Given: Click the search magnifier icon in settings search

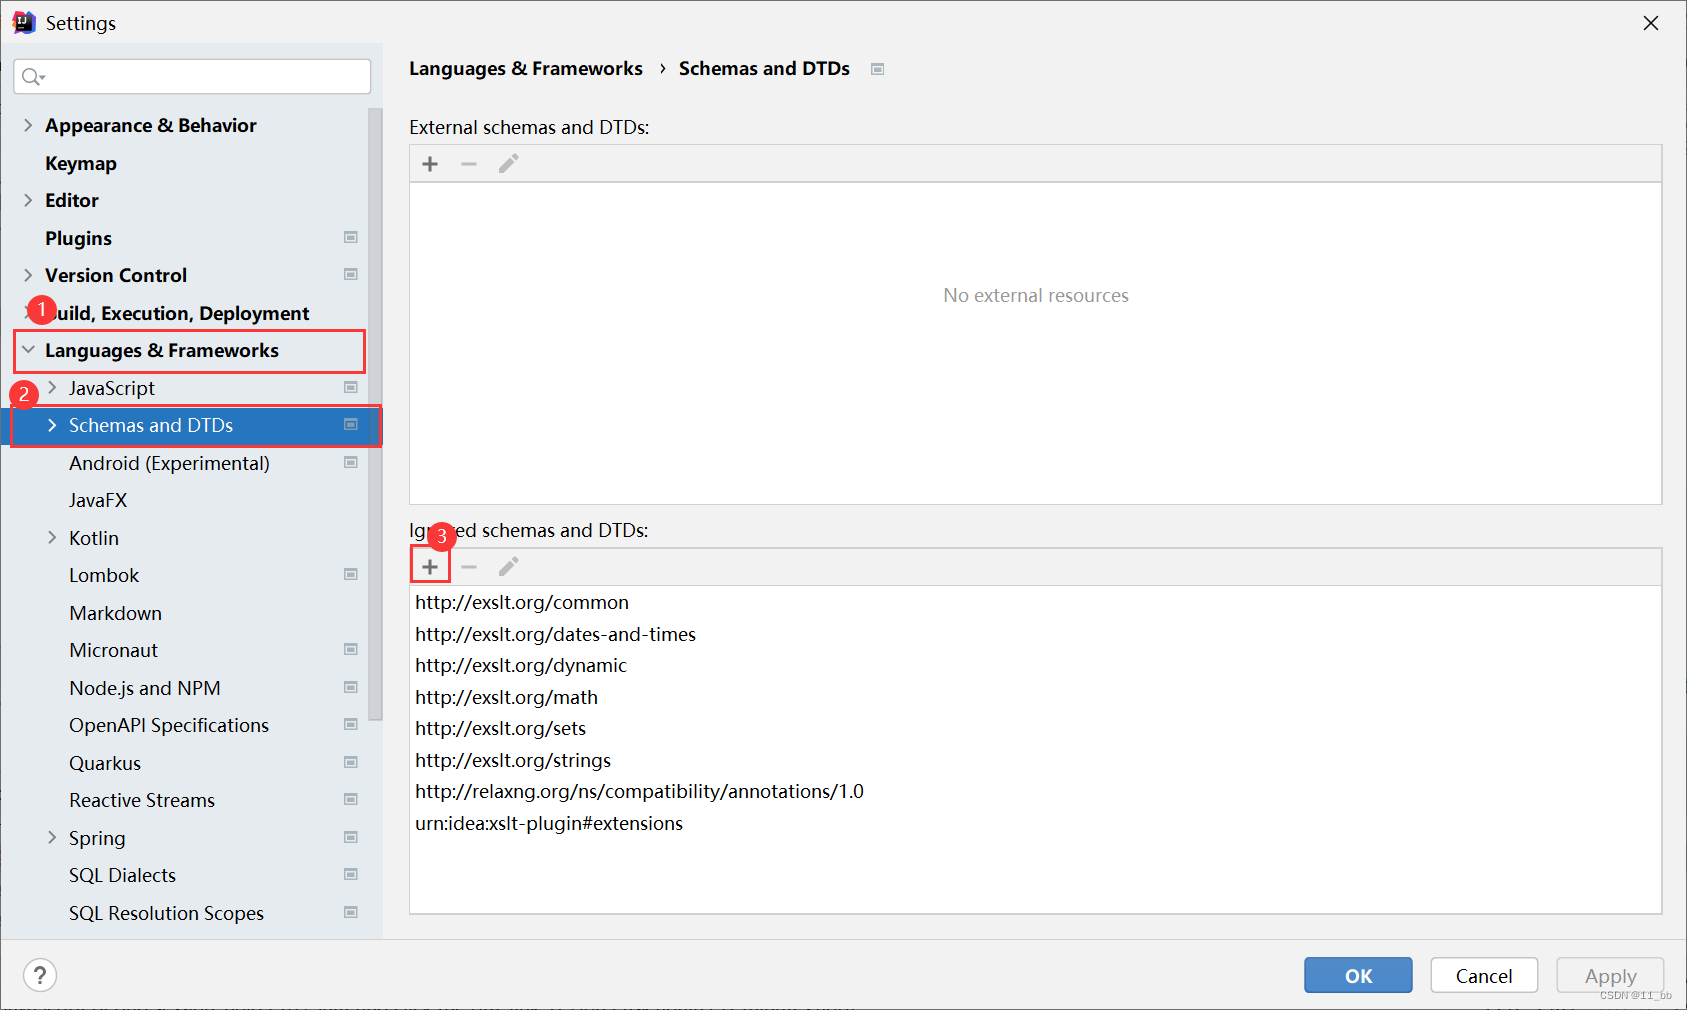Looking at the screenshot, I should 32,77.
